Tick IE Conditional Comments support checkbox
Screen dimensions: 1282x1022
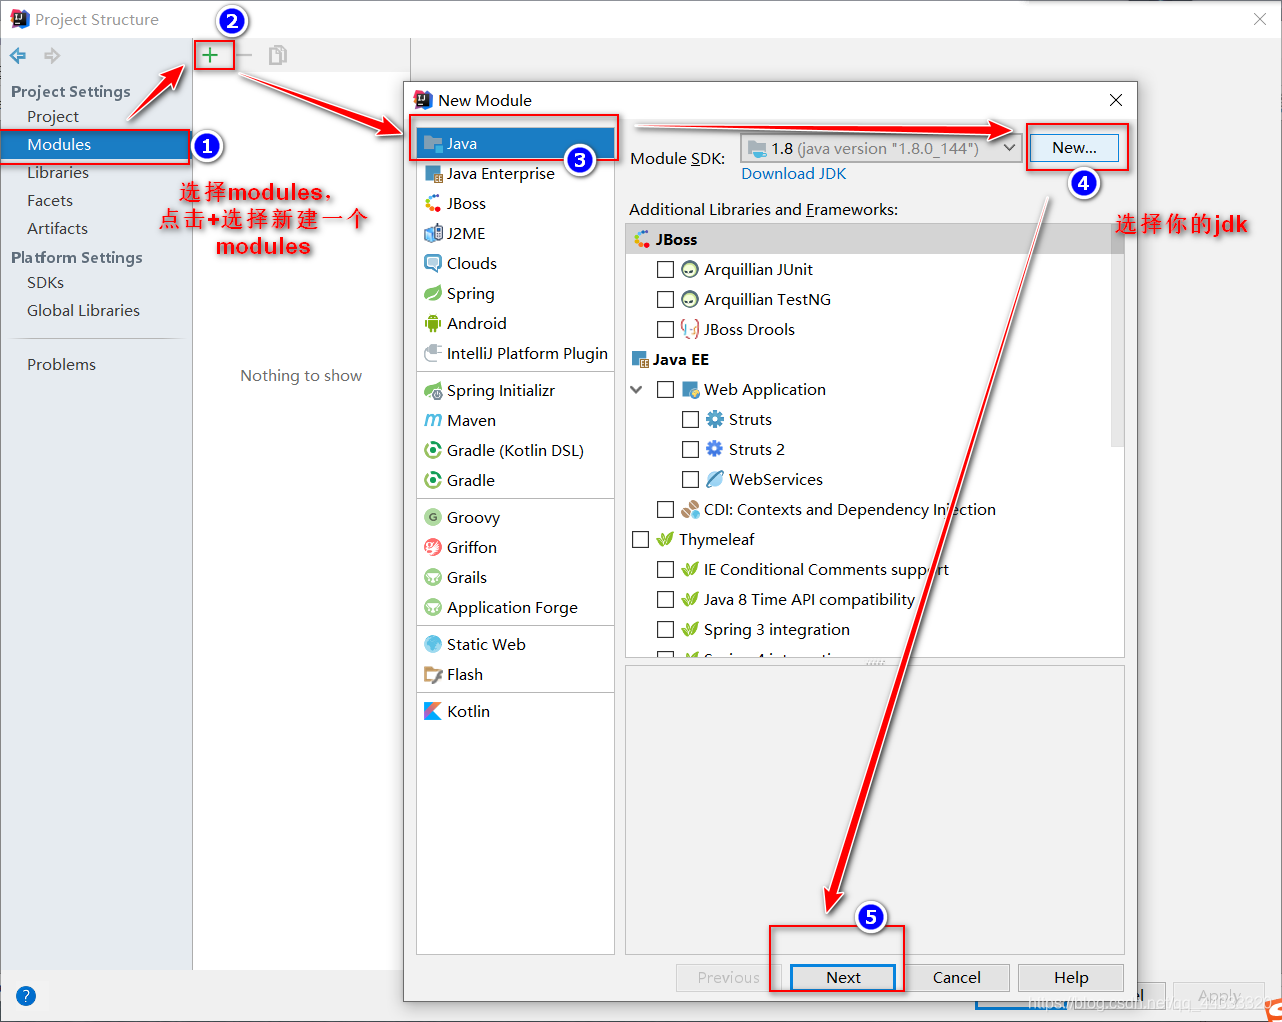pos(665,570)
